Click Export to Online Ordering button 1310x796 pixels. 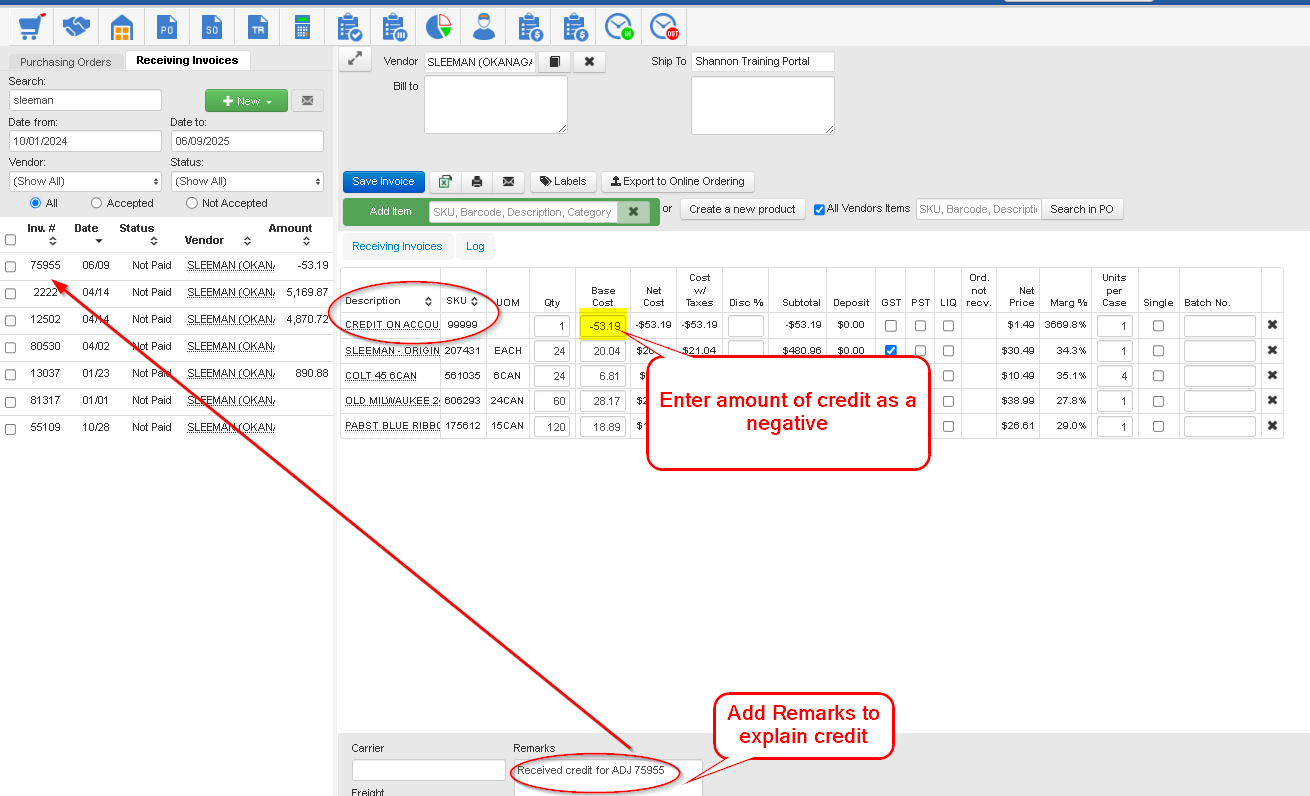click(677, 182)
